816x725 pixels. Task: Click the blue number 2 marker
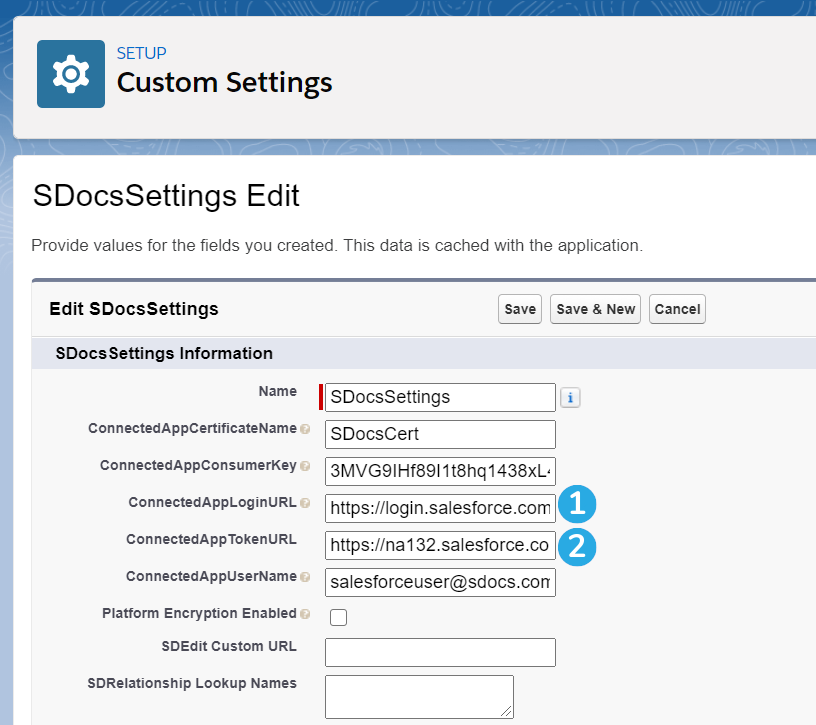tap(577, 547)
